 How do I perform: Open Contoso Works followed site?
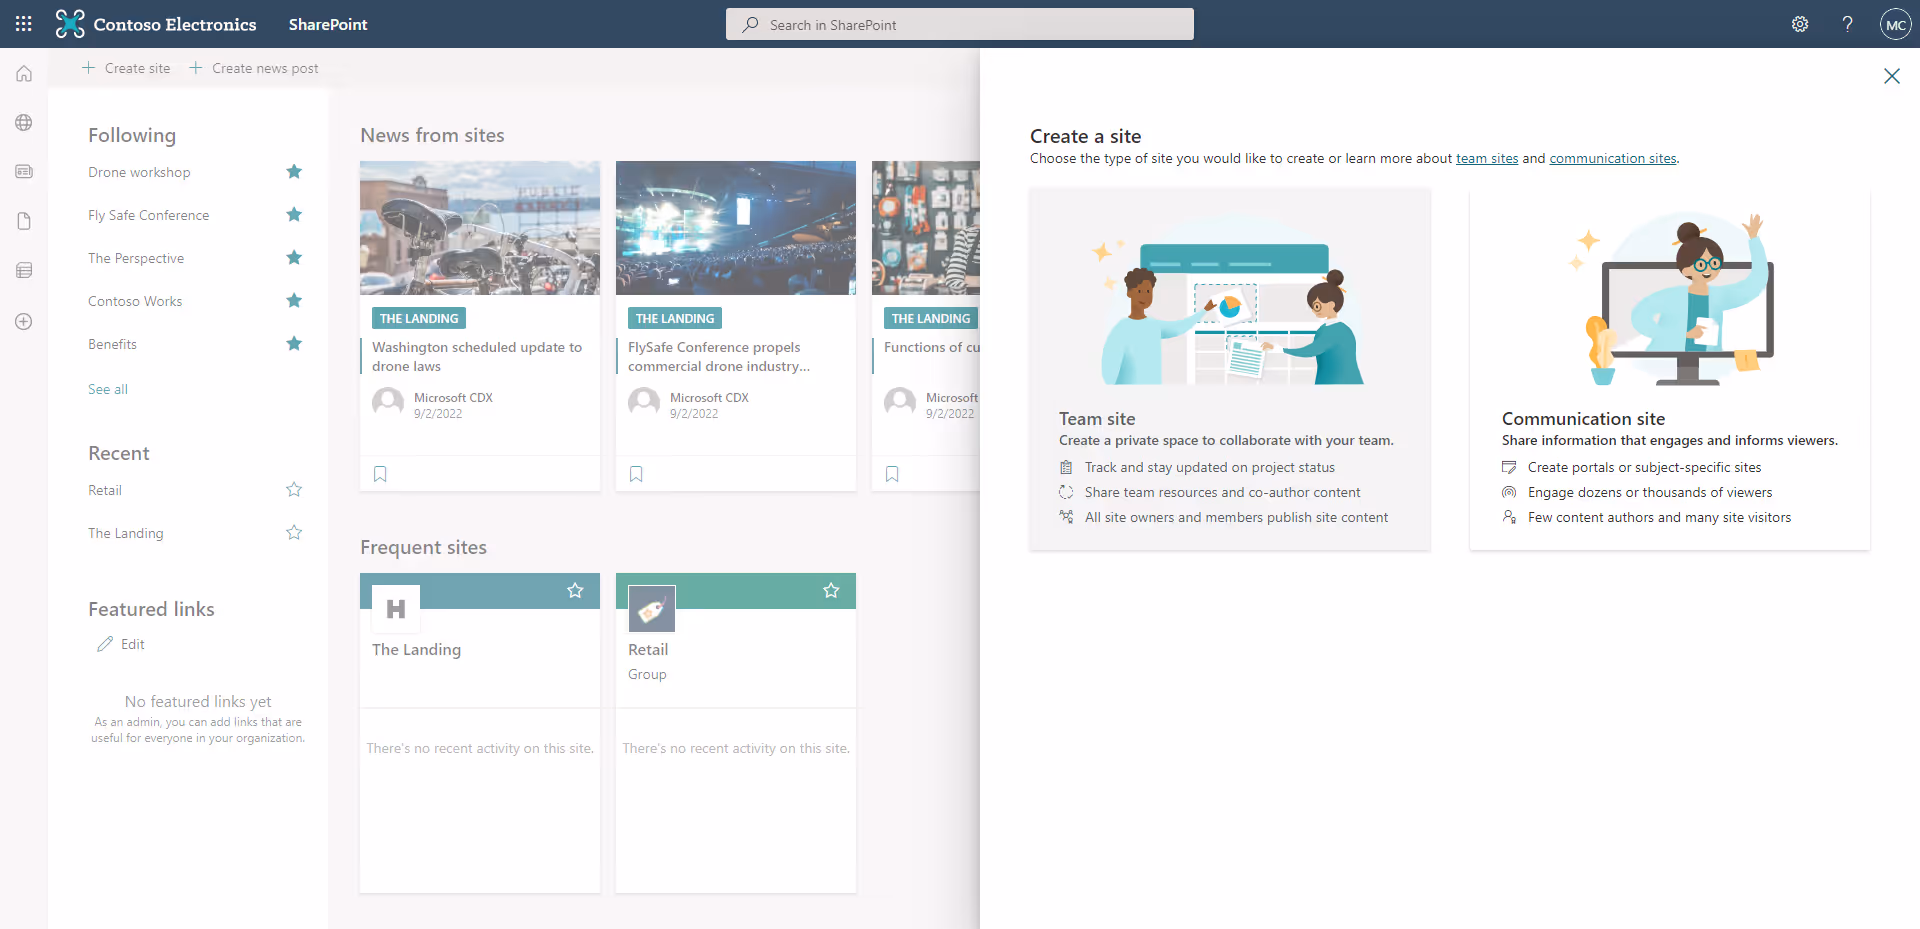click(x=135, y=301)
